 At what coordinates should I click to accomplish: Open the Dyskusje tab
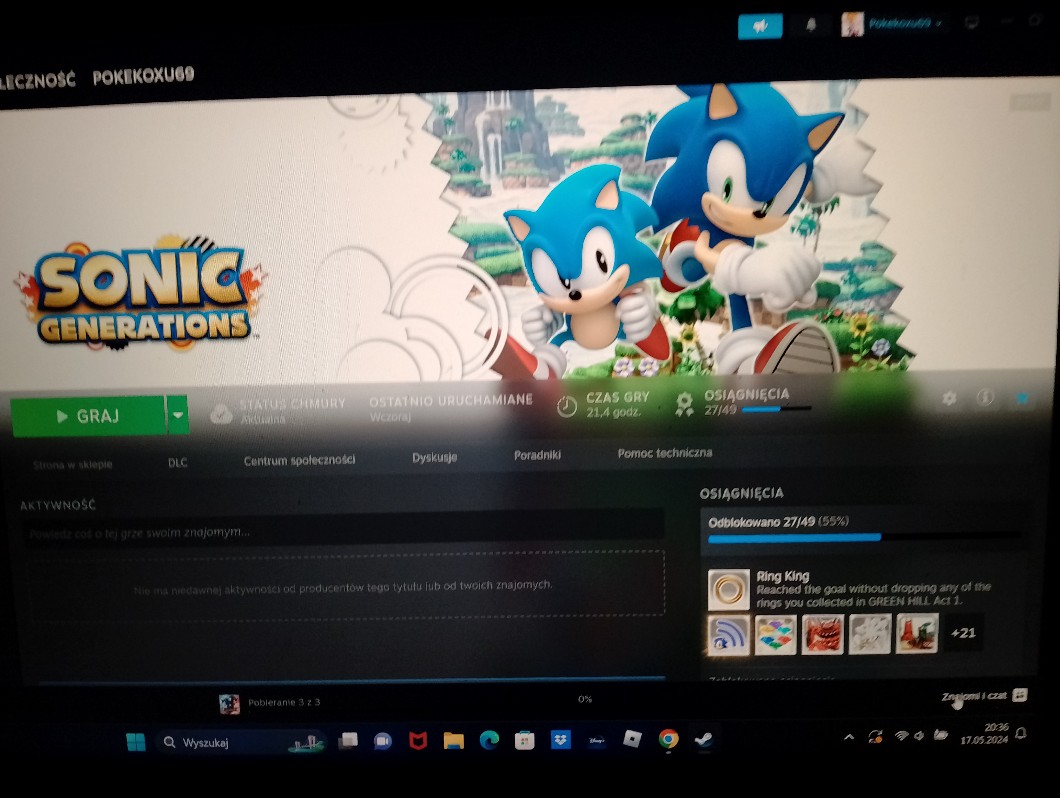point(434,457)
